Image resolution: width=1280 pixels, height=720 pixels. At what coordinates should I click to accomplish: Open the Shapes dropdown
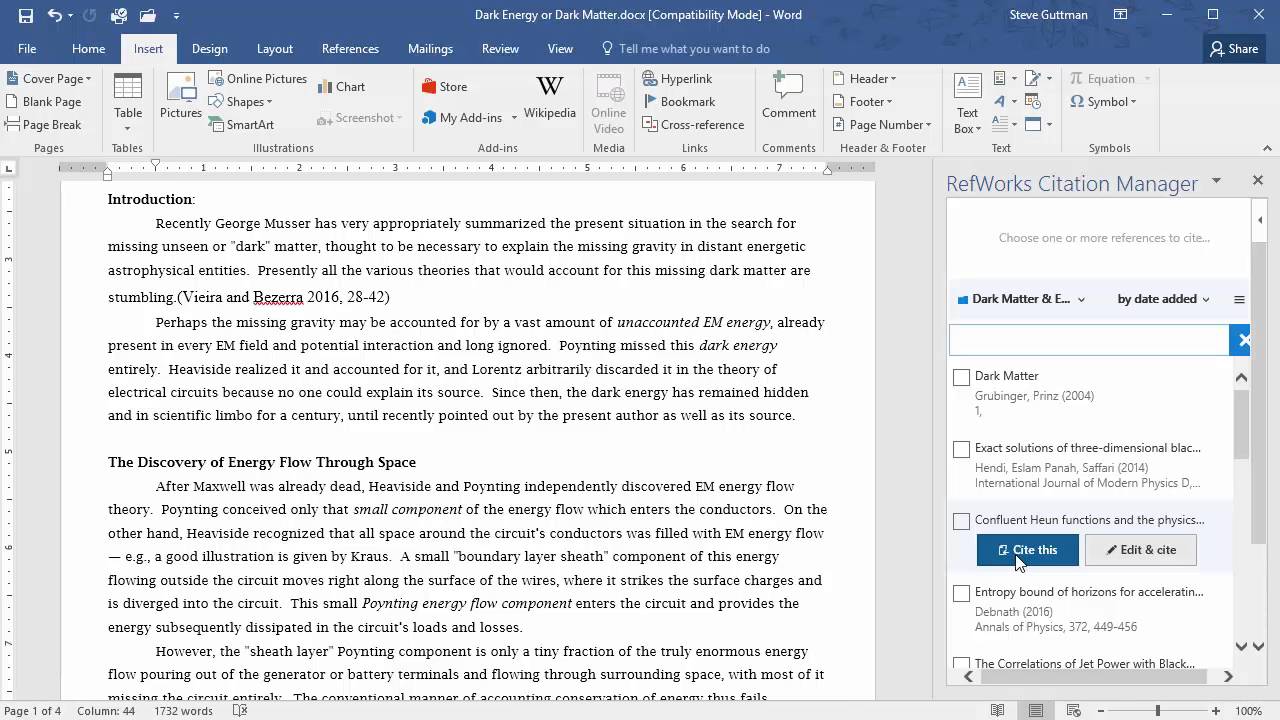(x=240, y=101)
